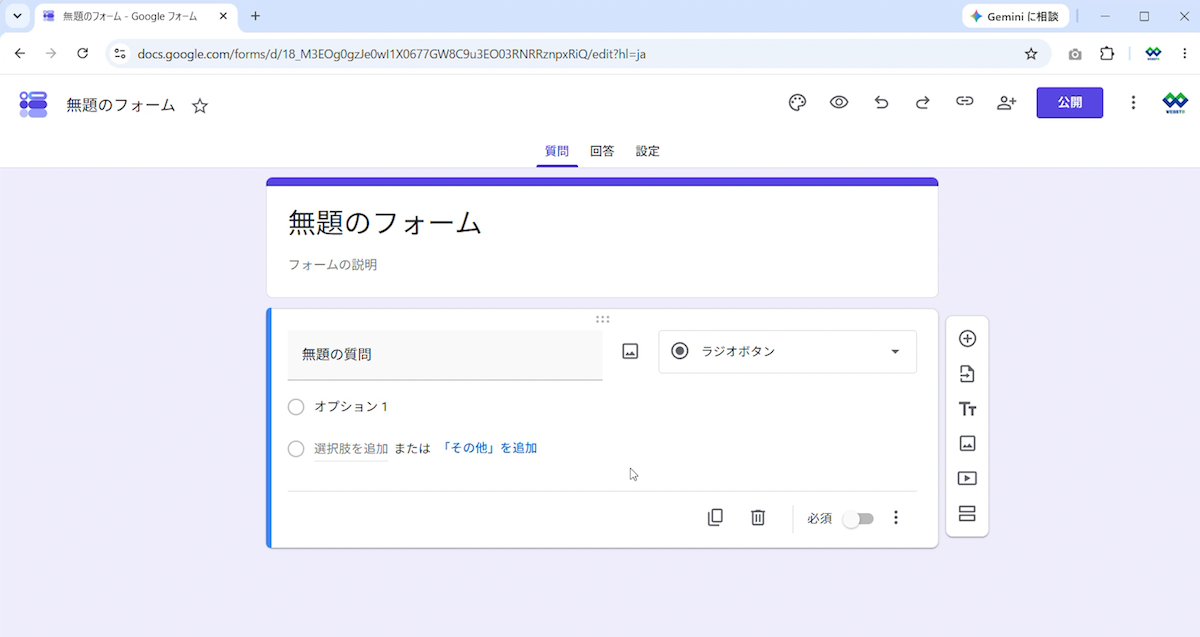The image size is (1200, 637).
Task: Click the radio circle beside 選択肢を追加
Action: (x=296, y=449)
